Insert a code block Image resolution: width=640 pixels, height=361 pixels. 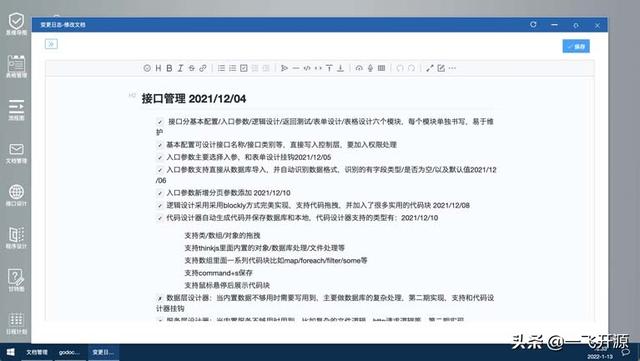pyautogui.click(x=307, y=68)
